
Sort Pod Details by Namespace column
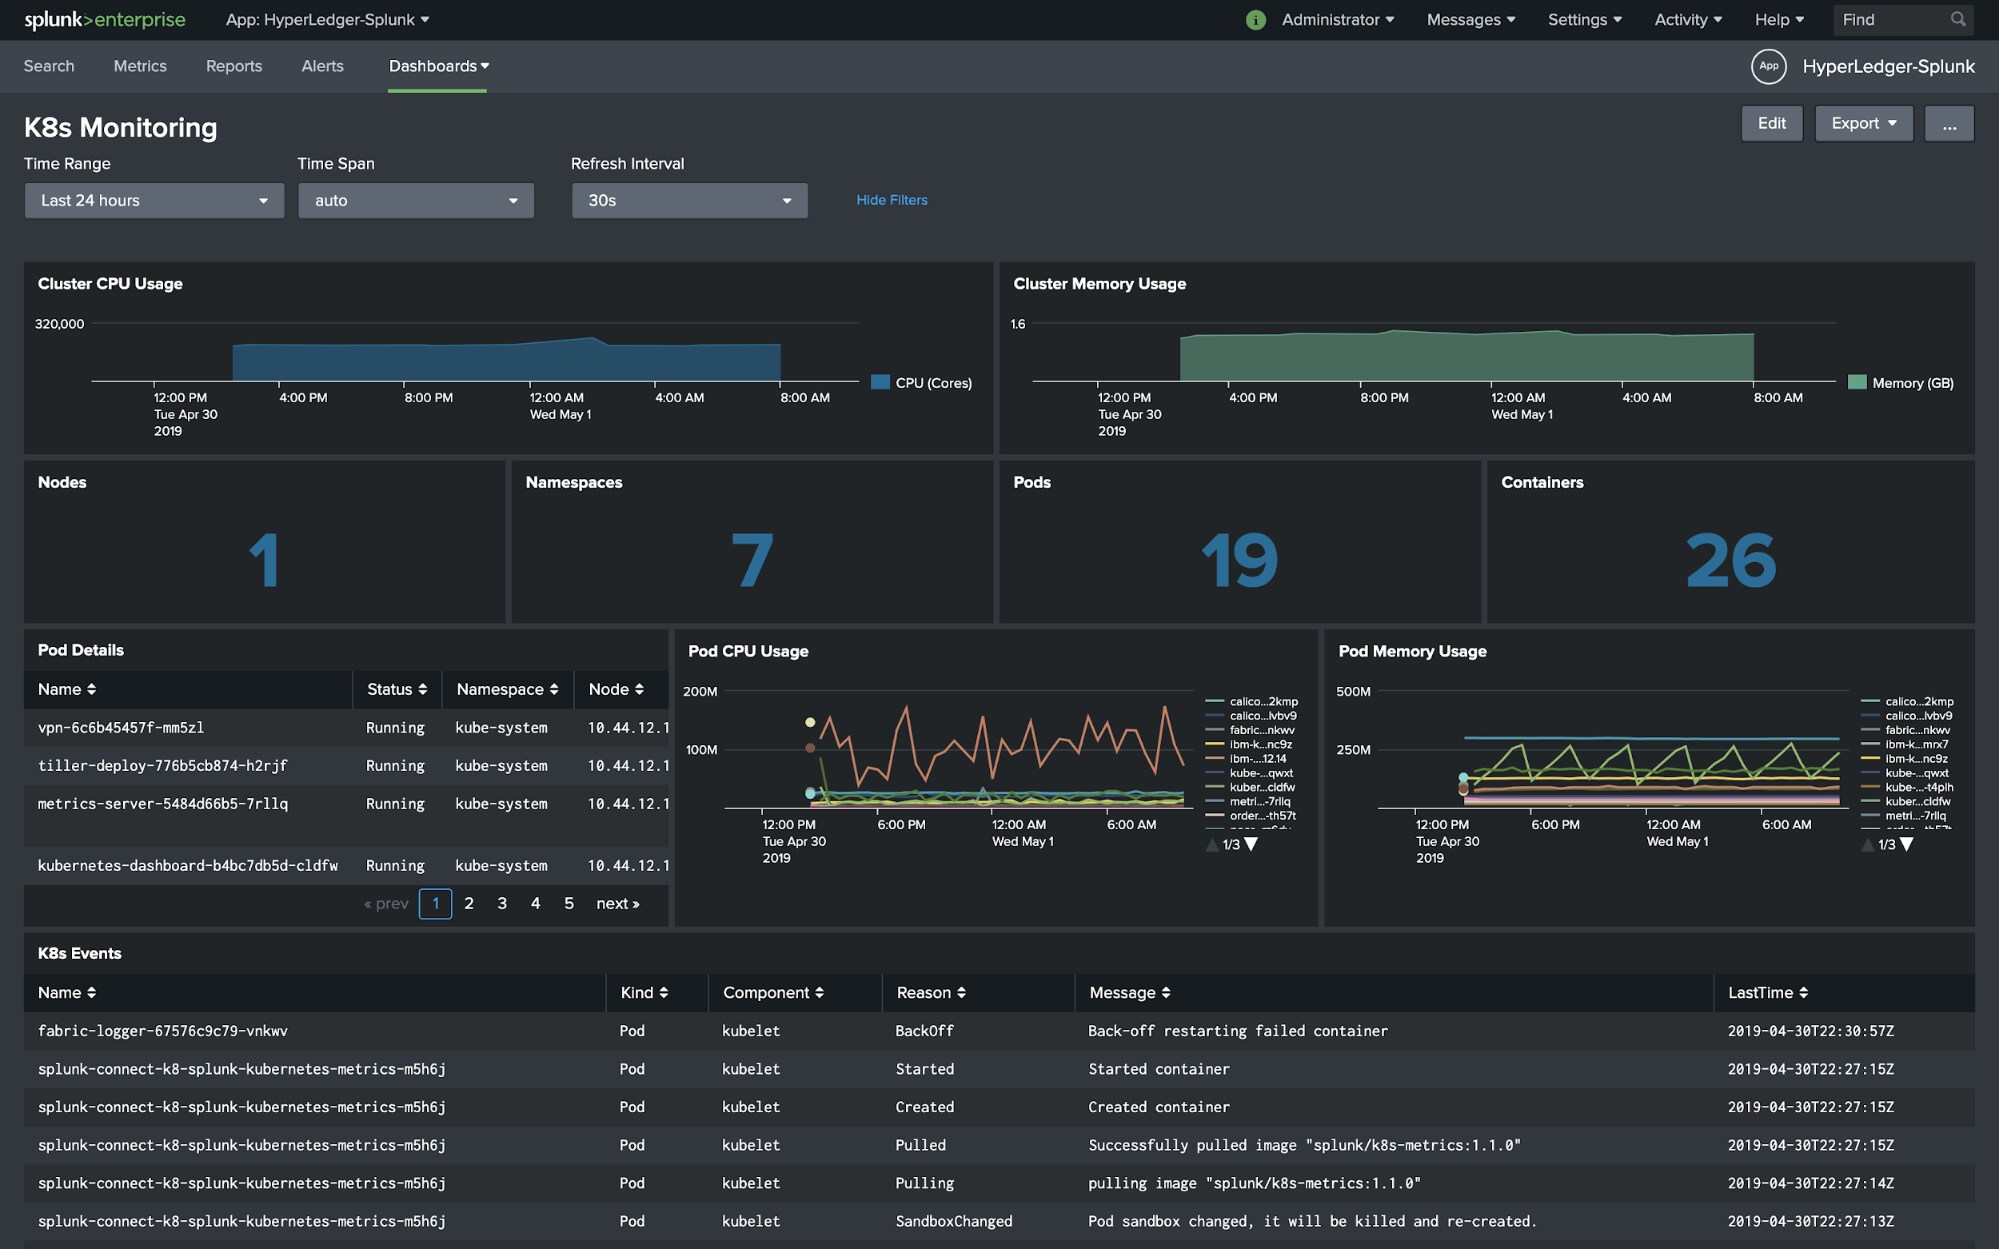(x=507, y=689)
